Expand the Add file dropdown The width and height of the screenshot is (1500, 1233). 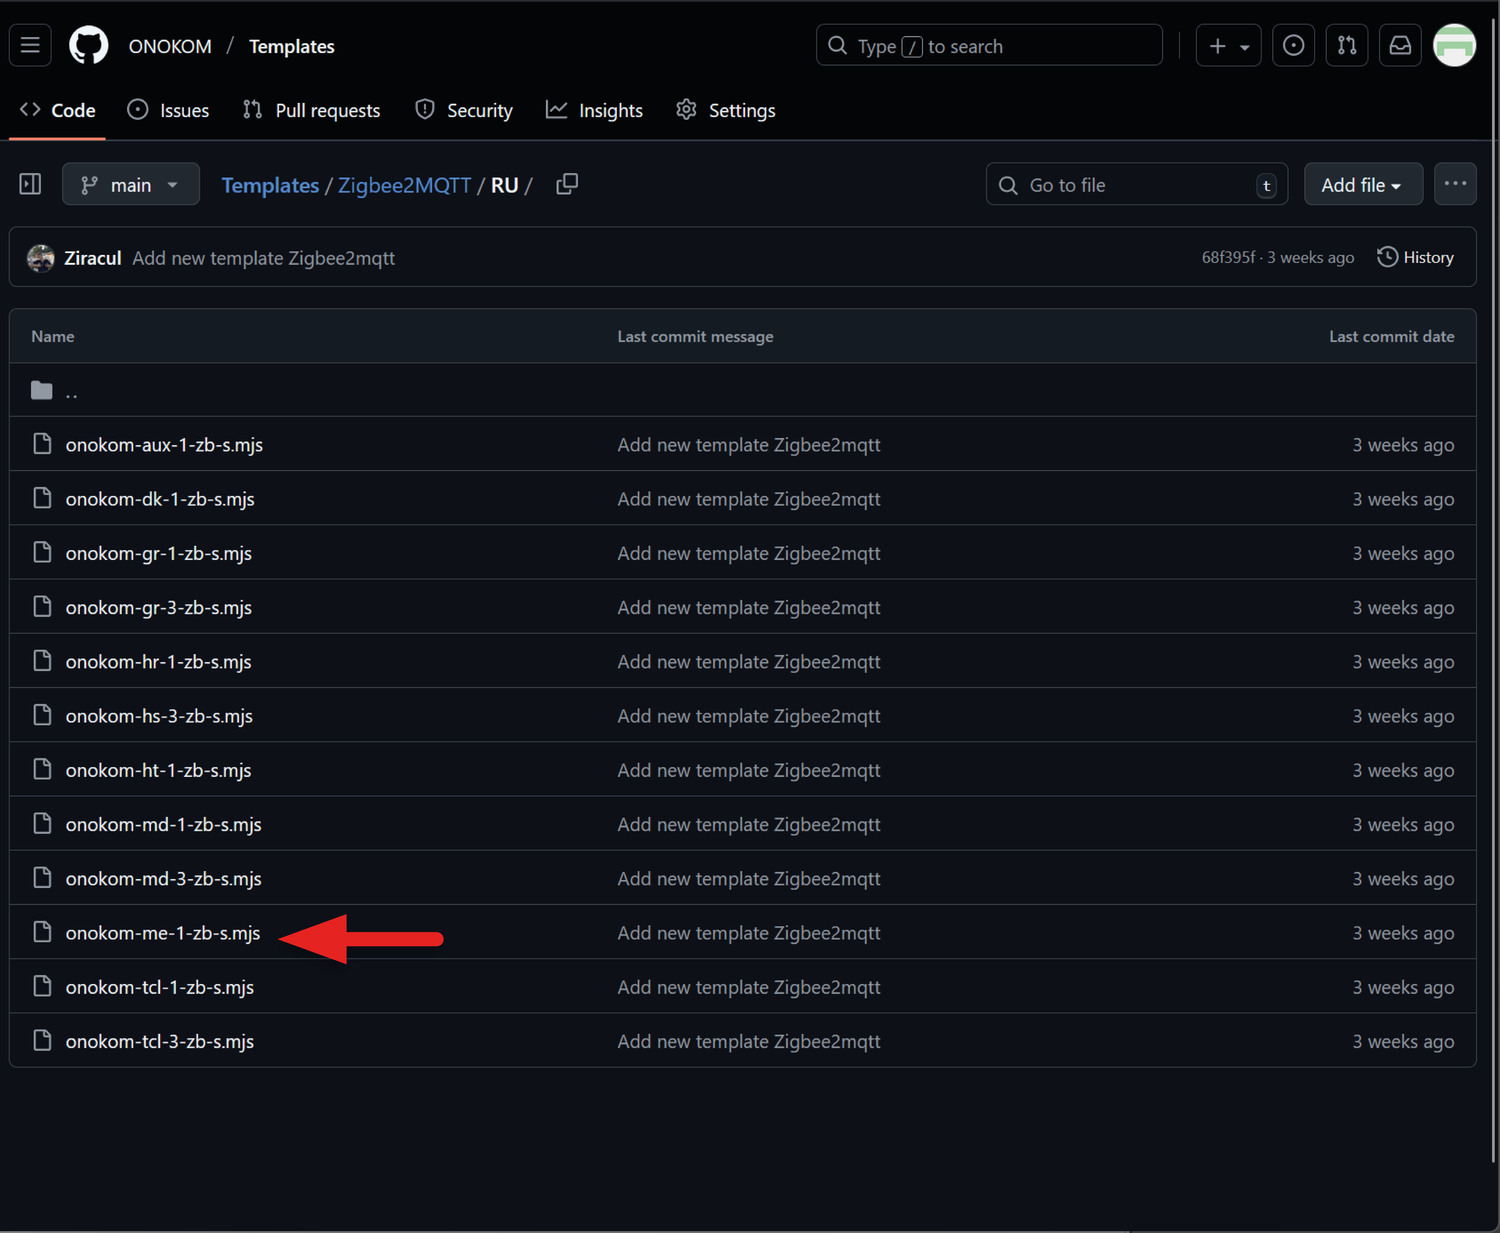pos(1362,185)
